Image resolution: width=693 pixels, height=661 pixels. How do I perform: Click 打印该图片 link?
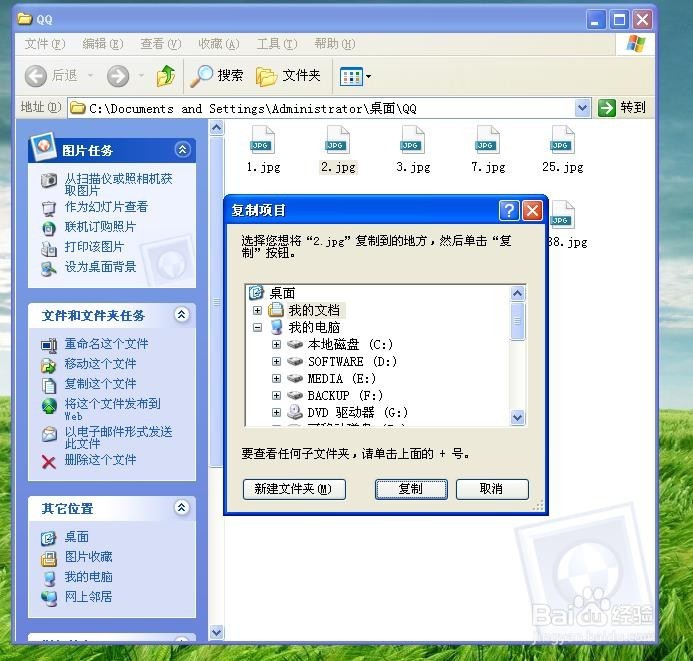tap(94, 246)
